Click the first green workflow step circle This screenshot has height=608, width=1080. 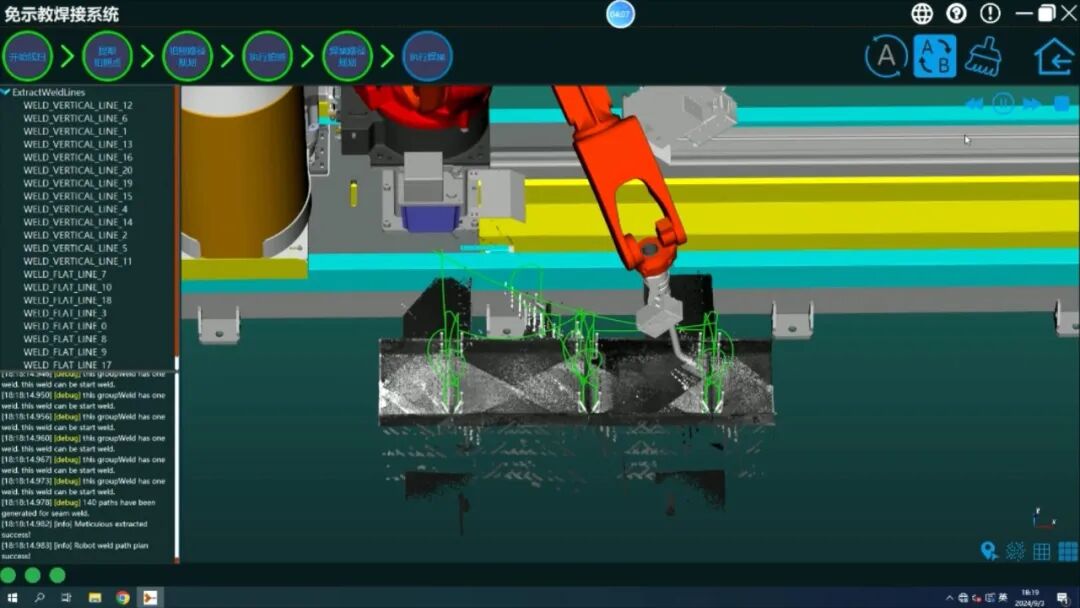coord(27,56)
